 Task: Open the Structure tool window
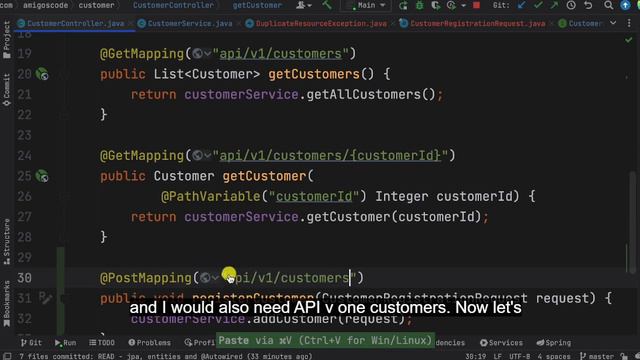coord(7,242)
